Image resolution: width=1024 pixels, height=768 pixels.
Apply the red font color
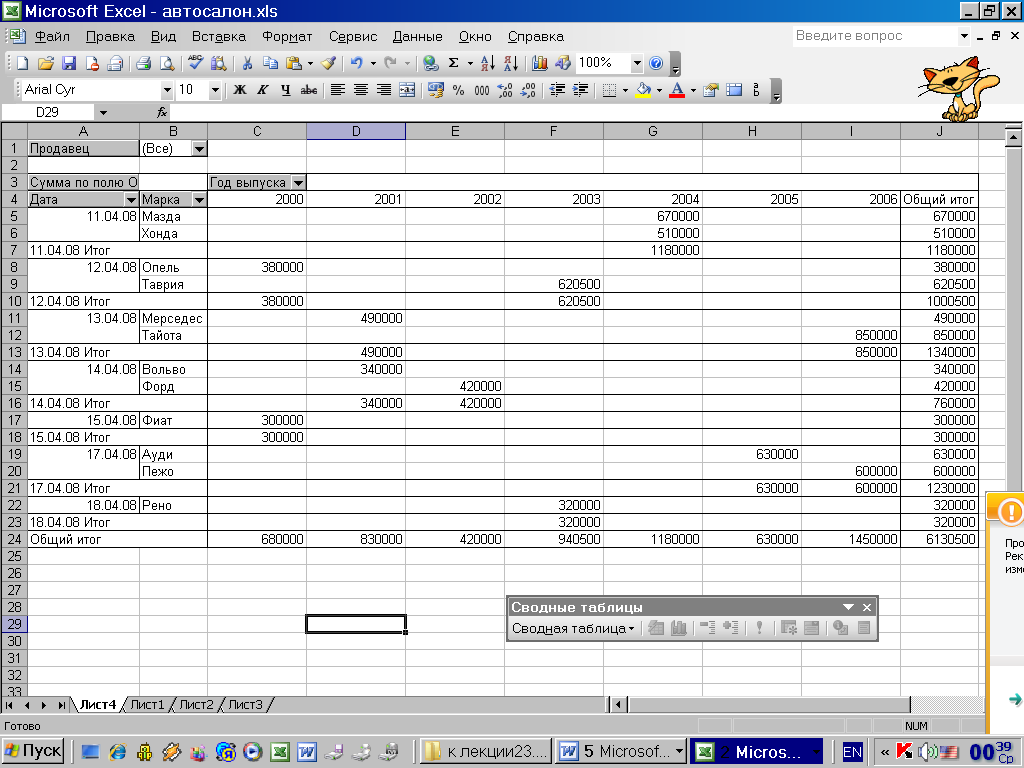click(x=677, y=90)
